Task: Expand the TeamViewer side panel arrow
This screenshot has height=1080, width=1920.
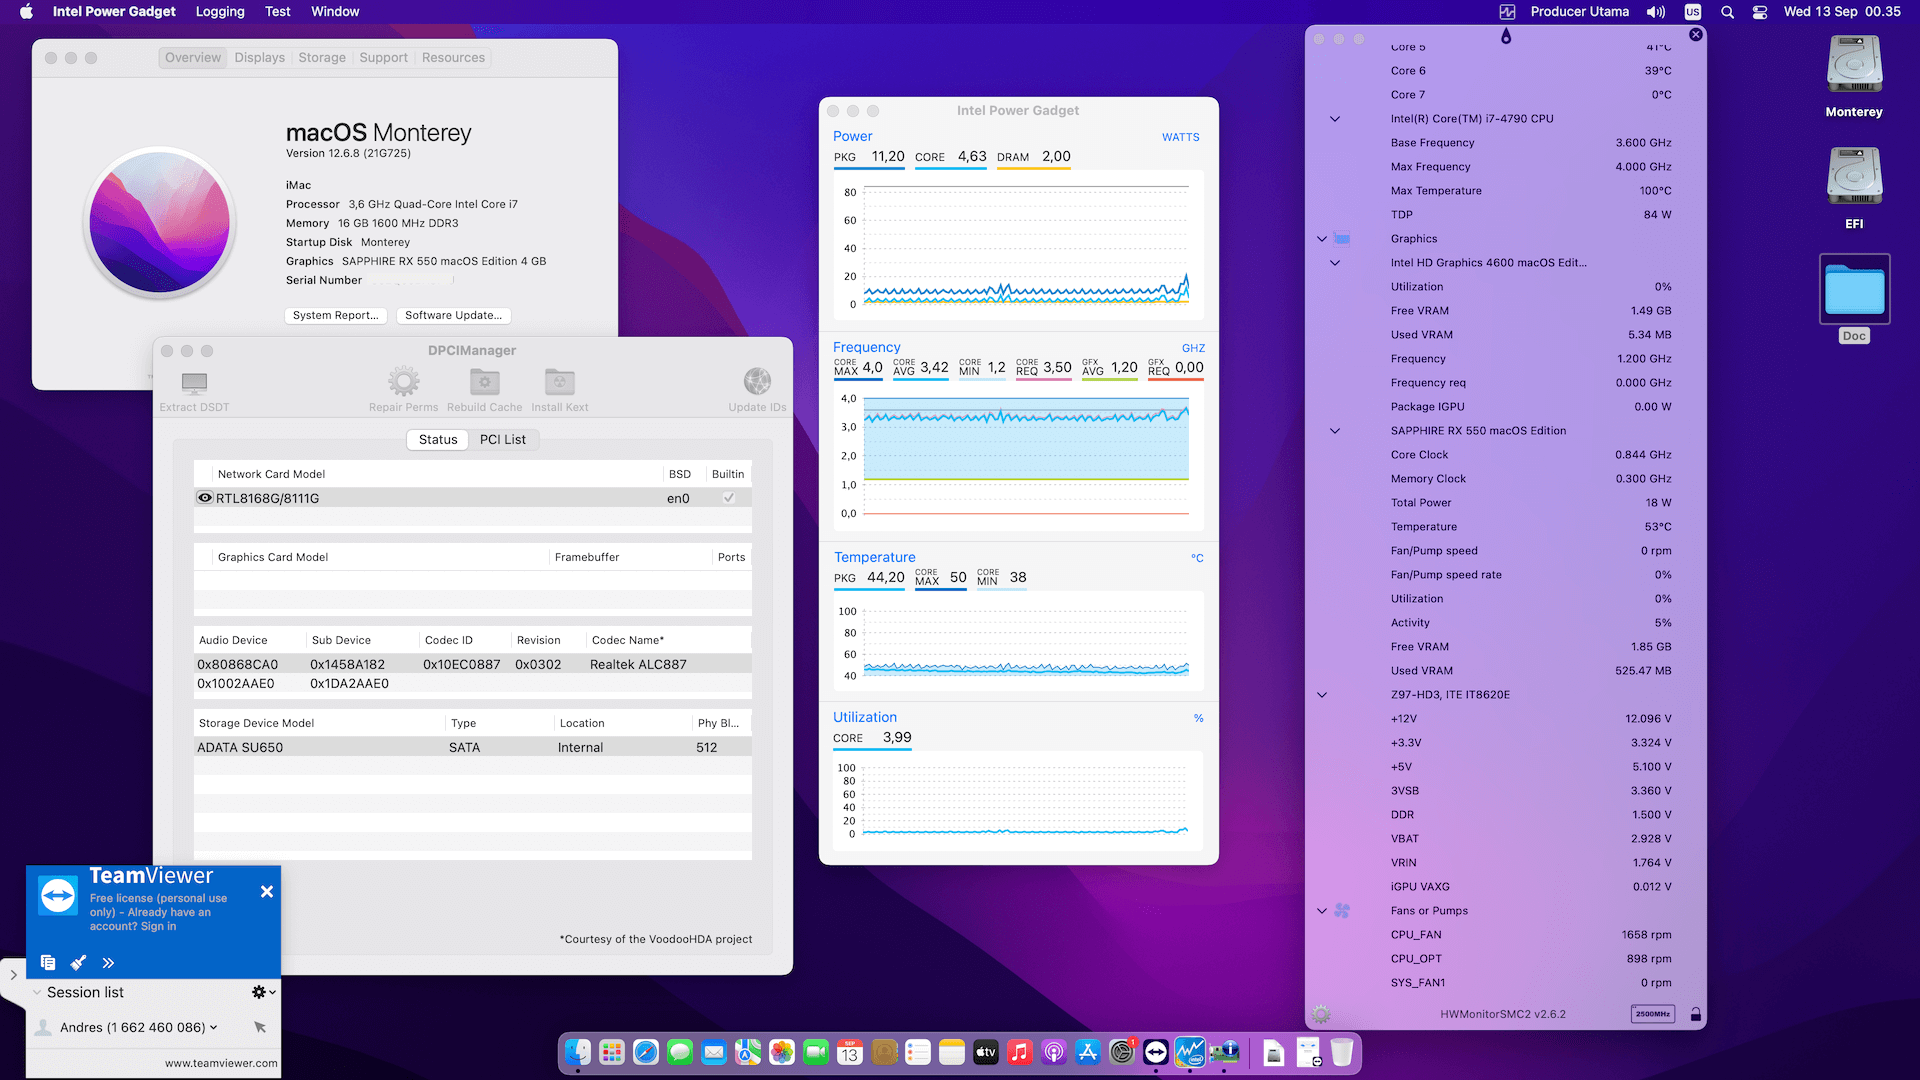Action: [x=13, y=974]
